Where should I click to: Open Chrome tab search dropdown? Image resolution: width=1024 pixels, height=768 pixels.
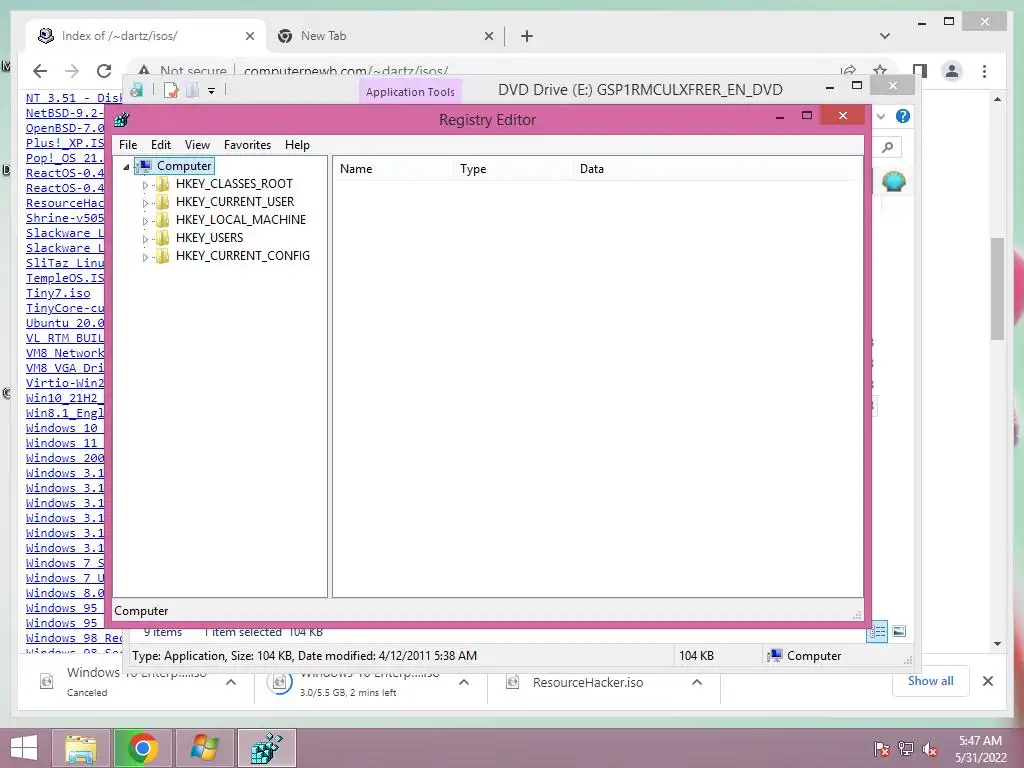click(884, 36)
